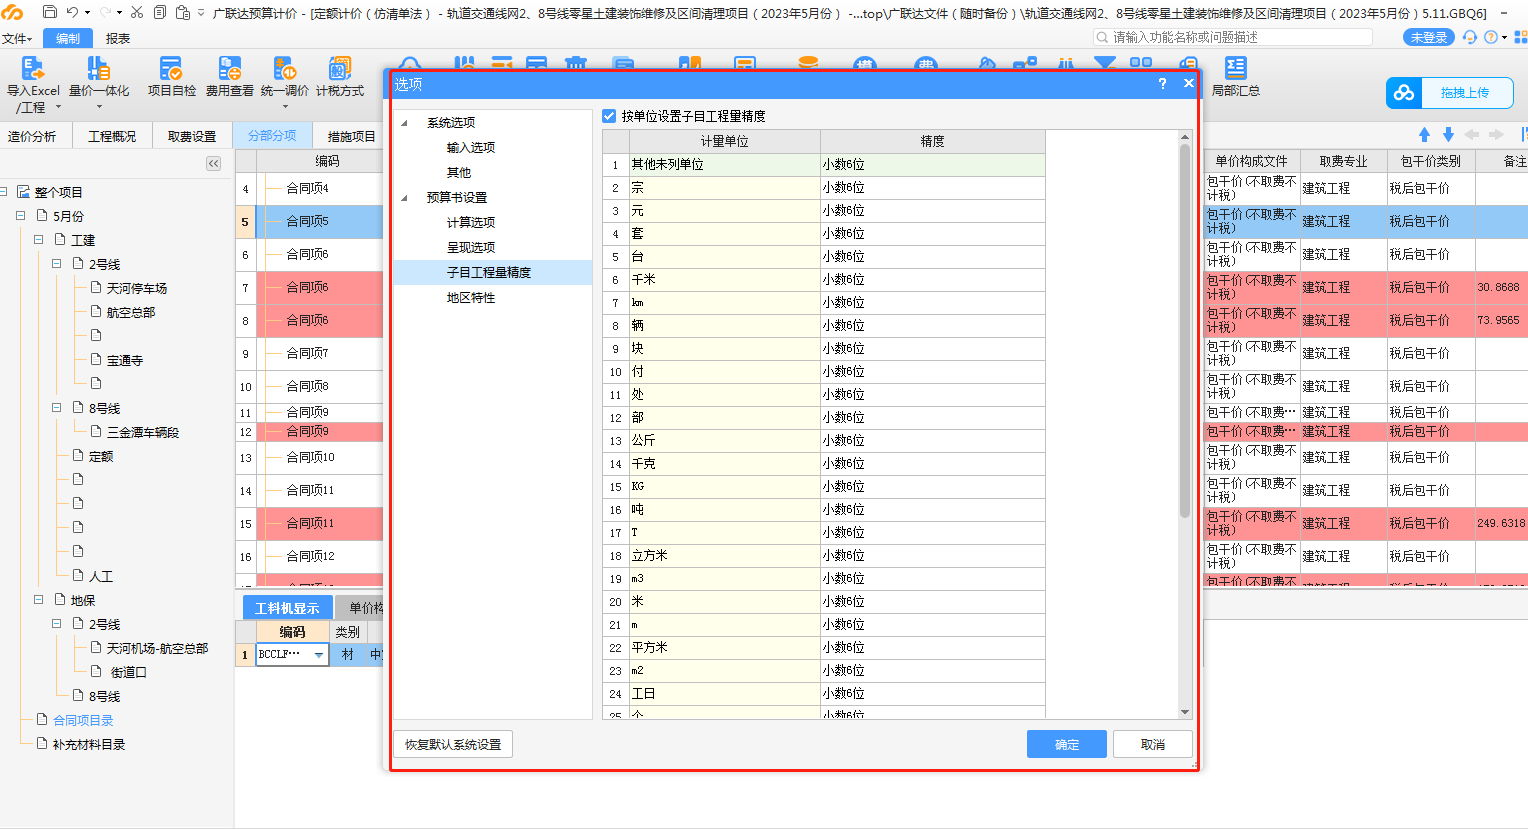1528x829 pixels.
Task: Click the cloud icon beside 拖拽上传
Action: tap(1404, 93)
